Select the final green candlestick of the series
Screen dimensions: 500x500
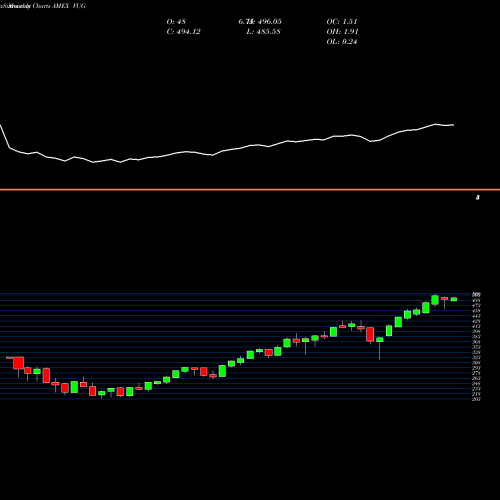coord(454,299)
